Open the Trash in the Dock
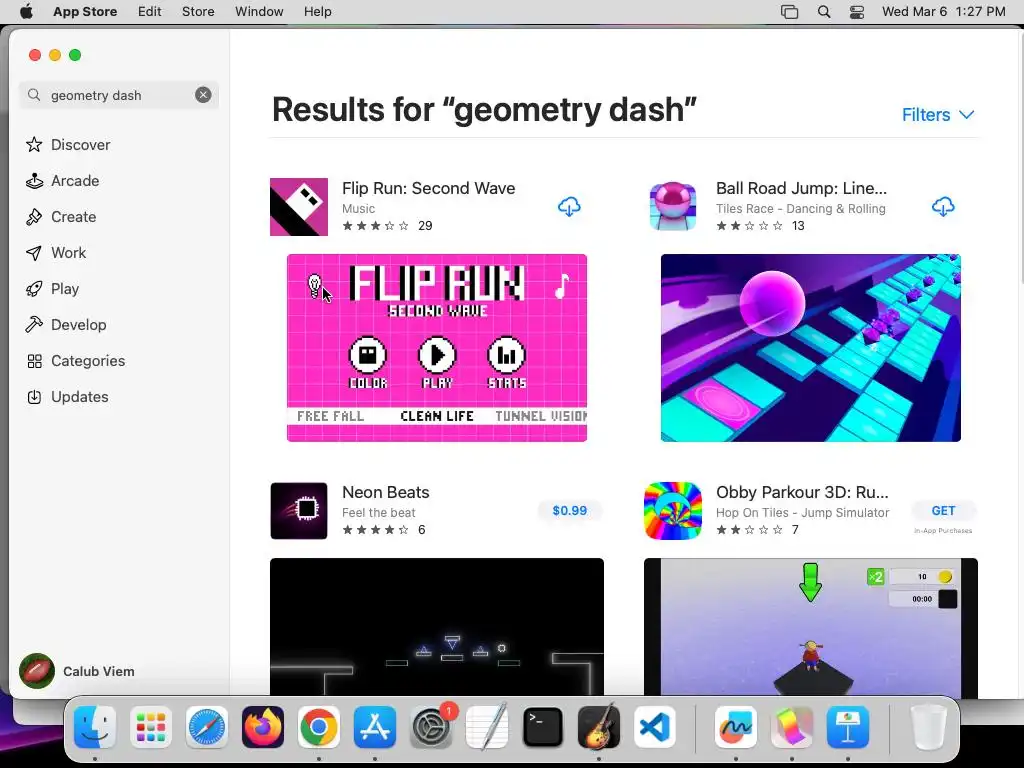 (929, 726)
